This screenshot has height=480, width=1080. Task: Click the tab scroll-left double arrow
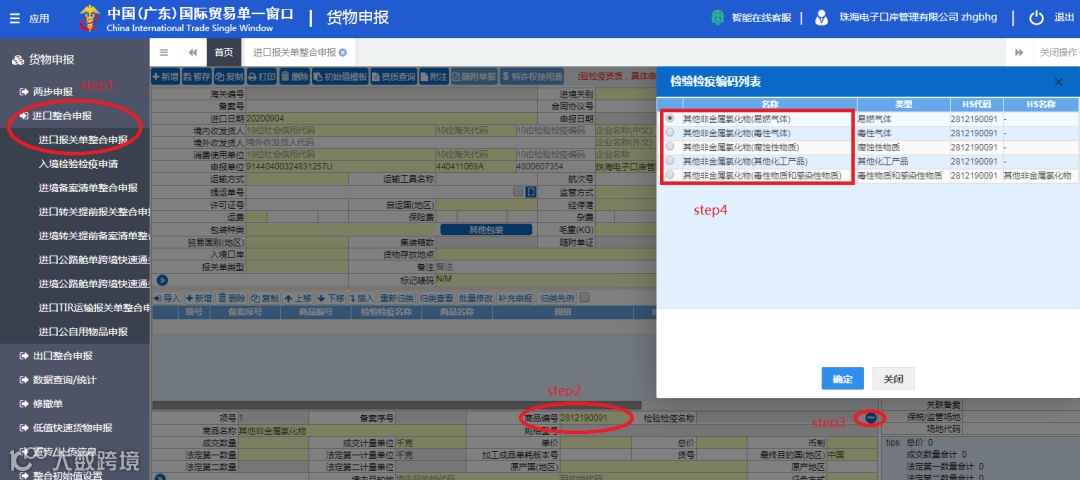coord(193,52)
